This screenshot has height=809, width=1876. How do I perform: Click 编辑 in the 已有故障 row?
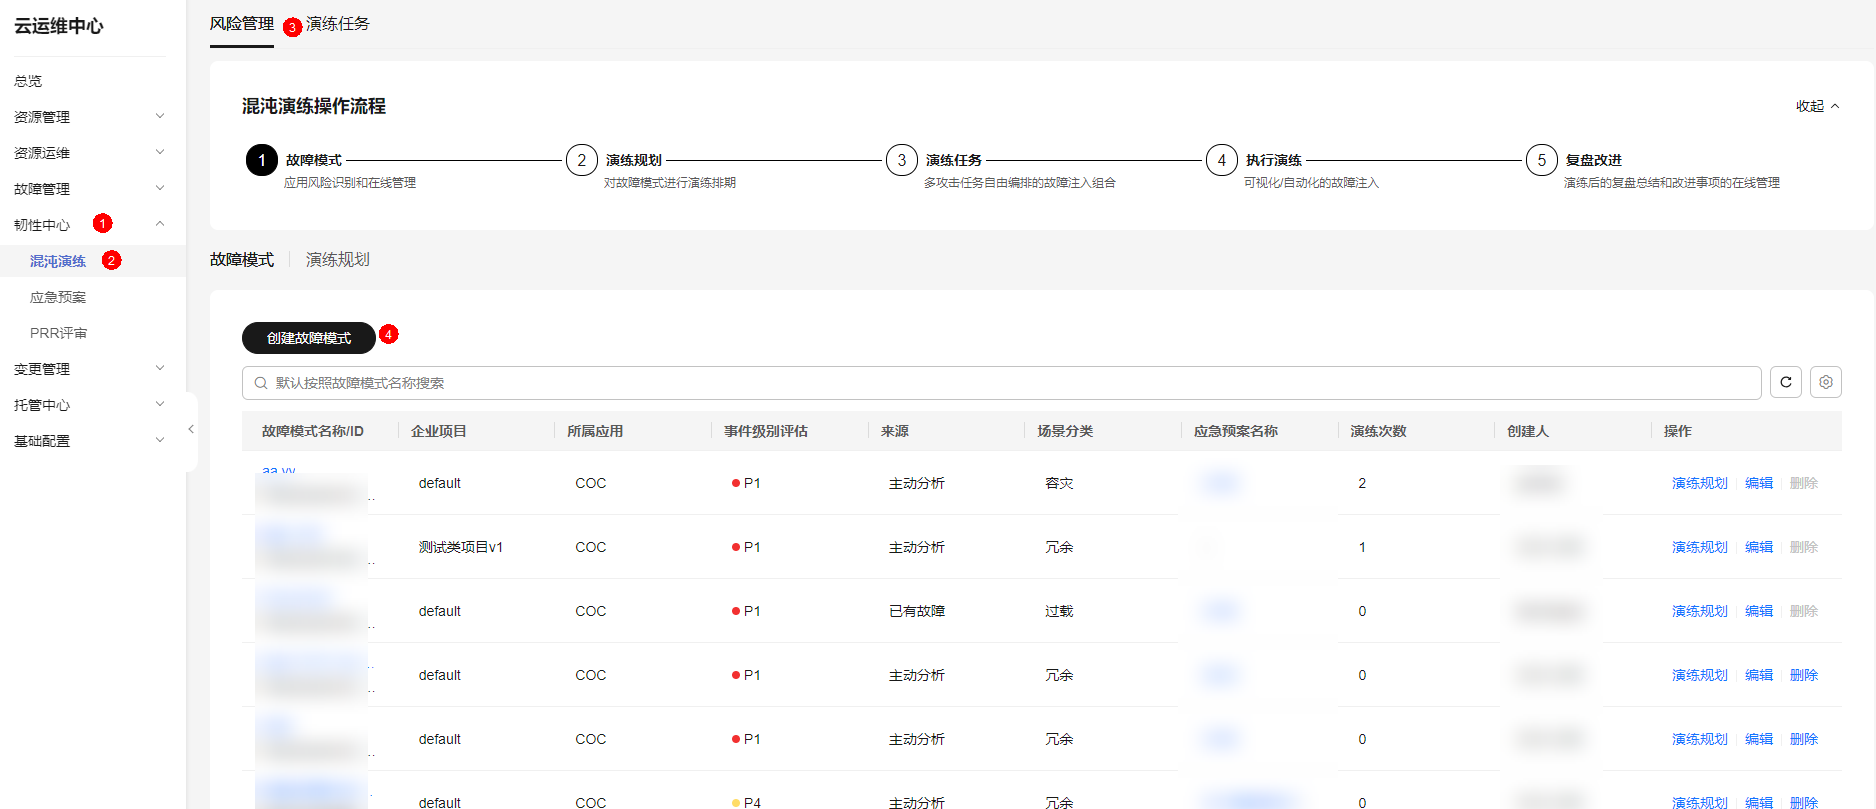(x=1759, y=611)
